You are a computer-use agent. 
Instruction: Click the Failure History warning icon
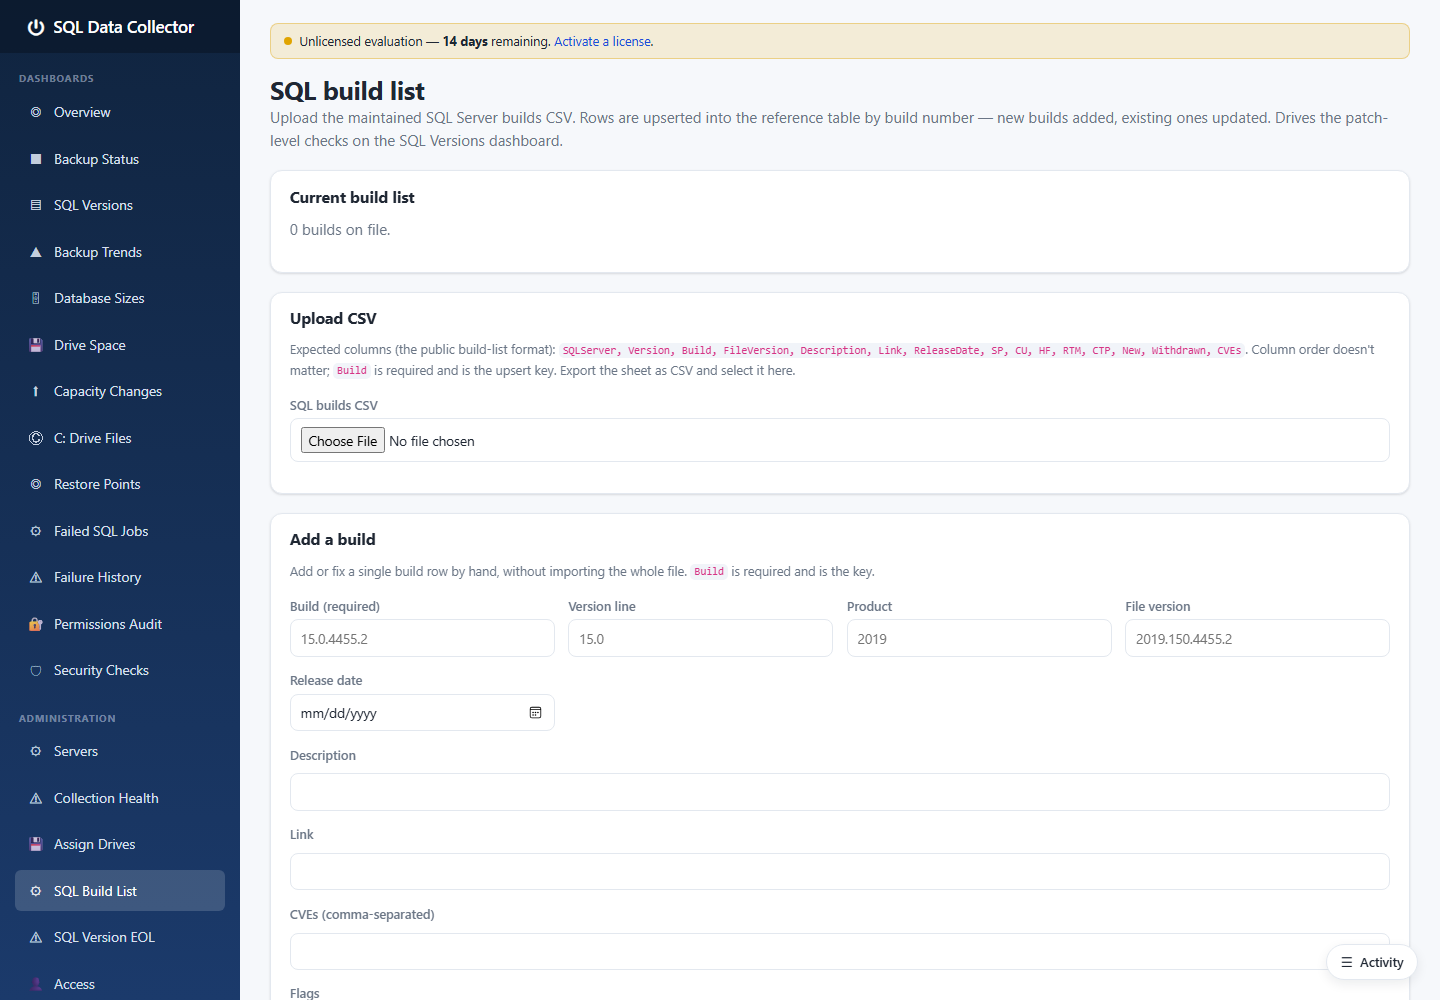pos(36,577)
